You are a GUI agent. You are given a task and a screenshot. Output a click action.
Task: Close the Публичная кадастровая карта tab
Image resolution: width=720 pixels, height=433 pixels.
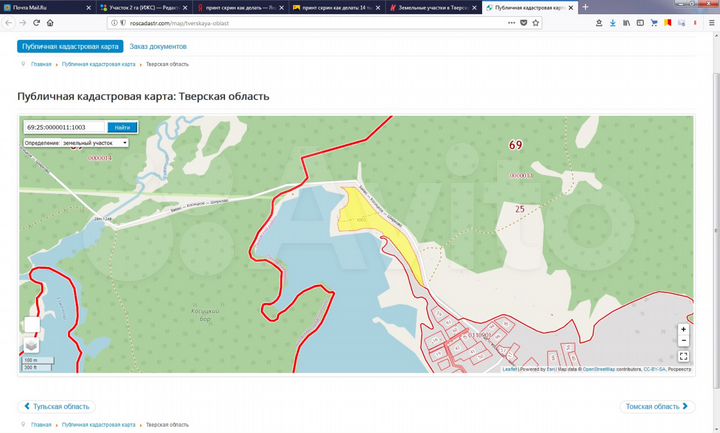(x=571, y=8)
